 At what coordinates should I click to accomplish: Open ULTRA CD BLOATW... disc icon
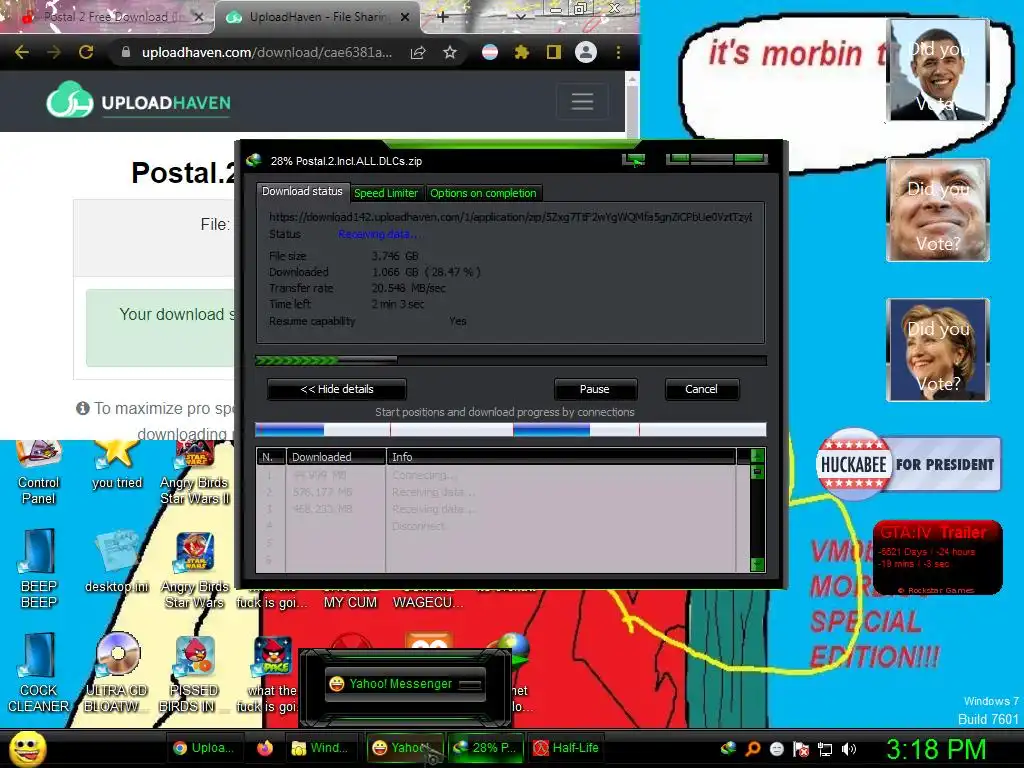[x=117, y=673]
